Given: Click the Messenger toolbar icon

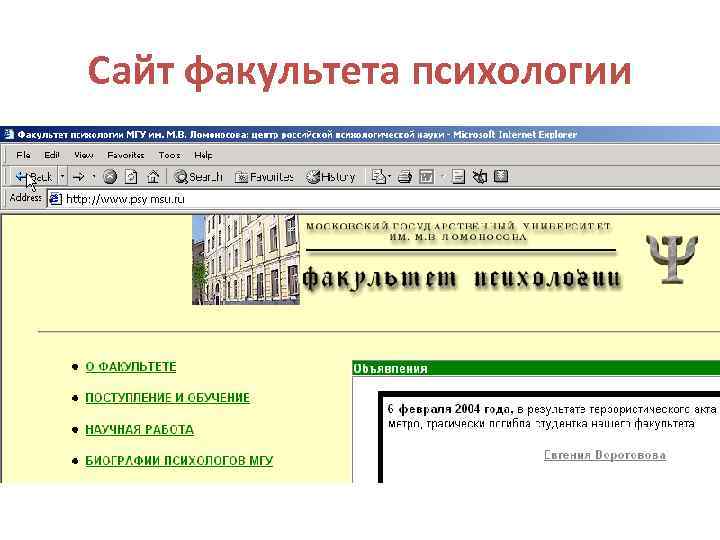Looking at the screenshot, I should [480, 177].
